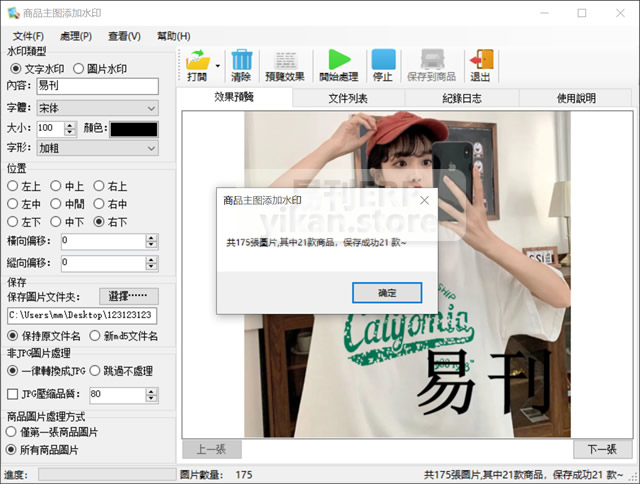
Task: Click the 保存到商品 toolbar icon
Action: 432,60
